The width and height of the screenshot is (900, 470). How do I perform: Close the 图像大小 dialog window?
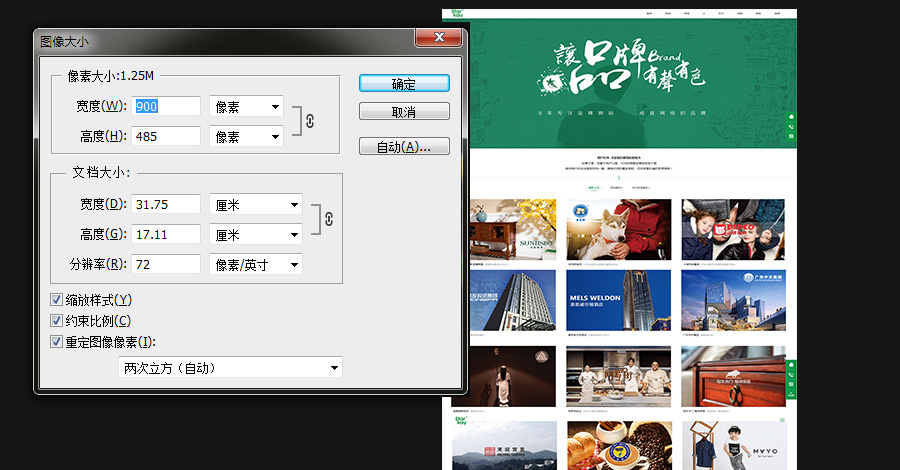pos(439,38)
